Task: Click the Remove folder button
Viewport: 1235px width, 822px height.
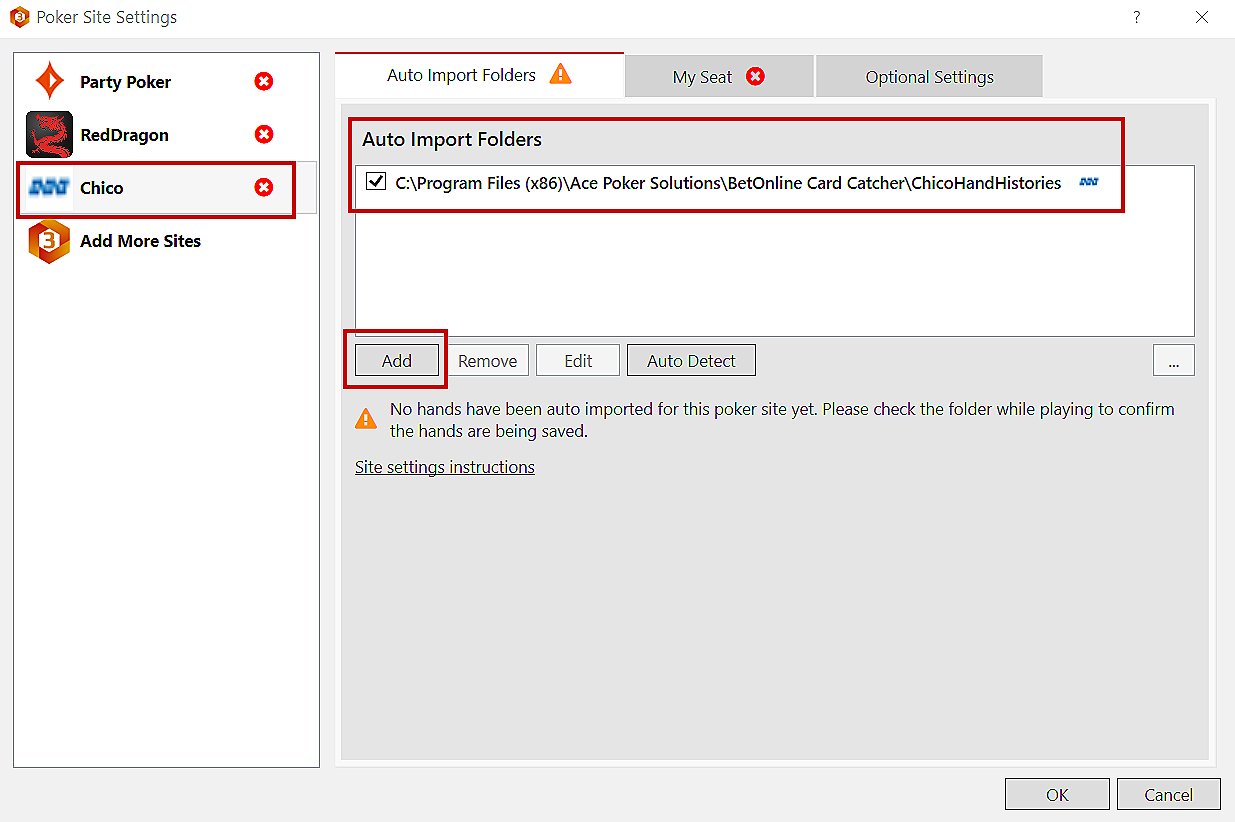Action: [x=488, y=361]
